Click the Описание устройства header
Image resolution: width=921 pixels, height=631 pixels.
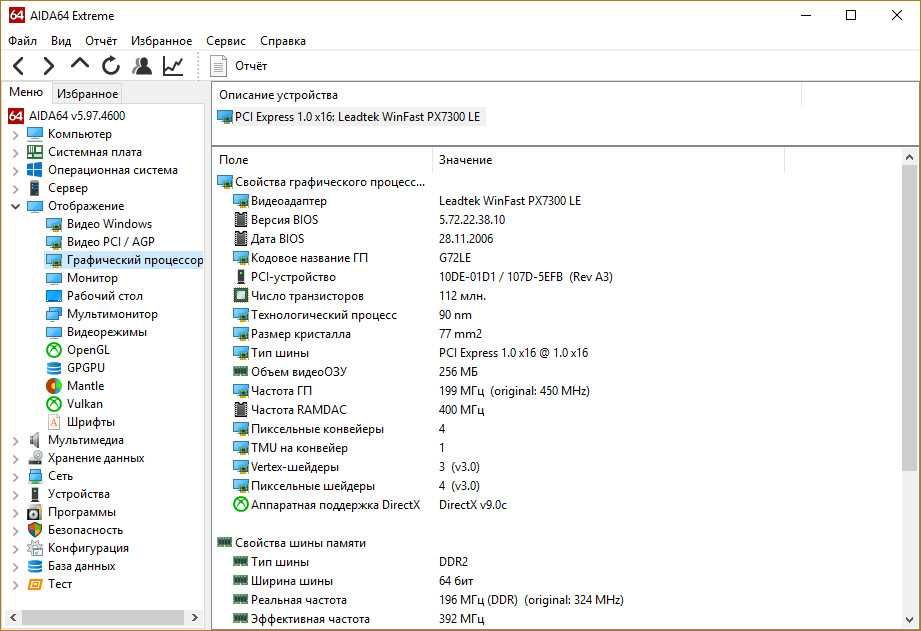[507, 95]
